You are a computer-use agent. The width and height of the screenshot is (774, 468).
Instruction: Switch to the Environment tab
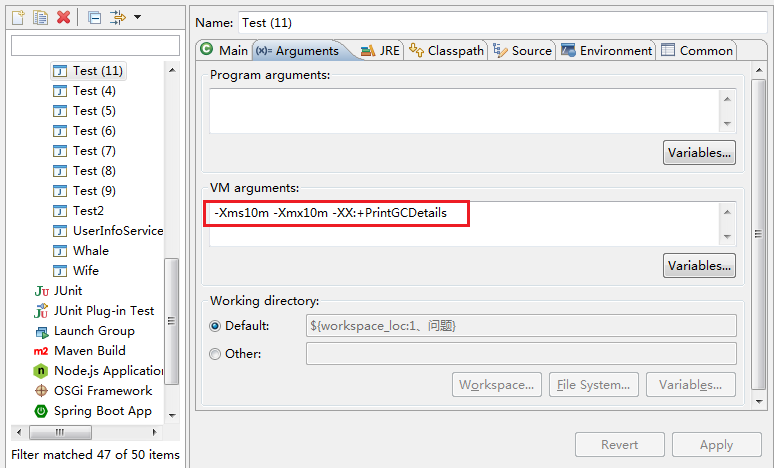pyautogui.click(x=606, y=50)
